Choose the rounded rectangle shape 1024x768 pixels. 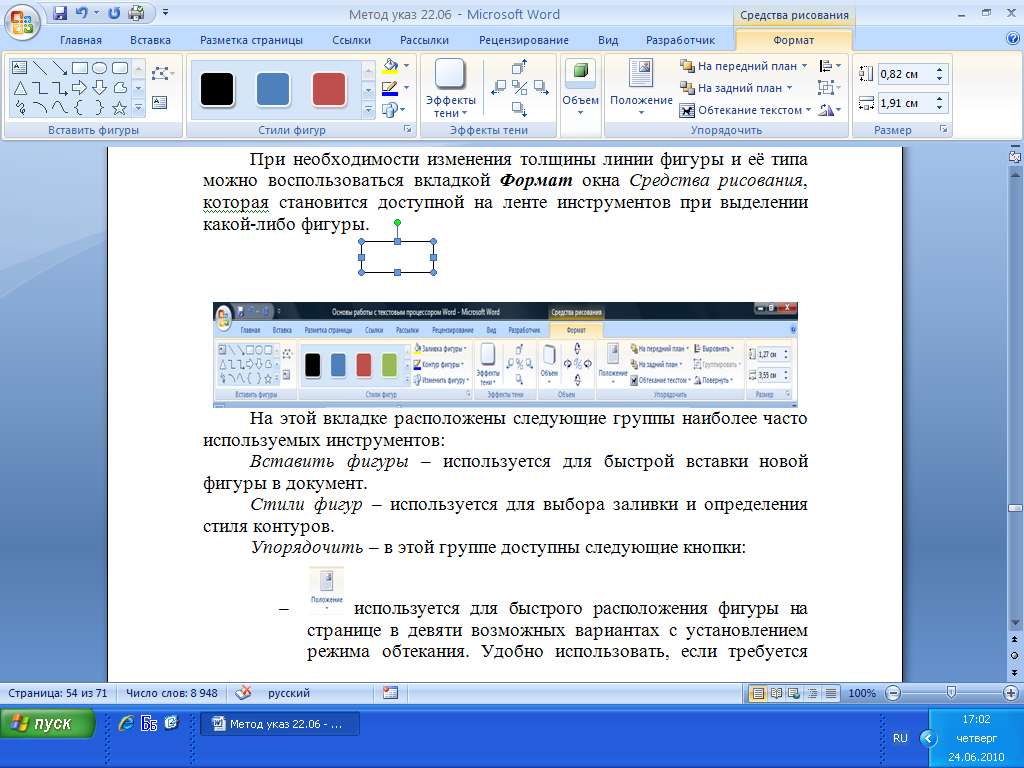(x=120, y=68)
